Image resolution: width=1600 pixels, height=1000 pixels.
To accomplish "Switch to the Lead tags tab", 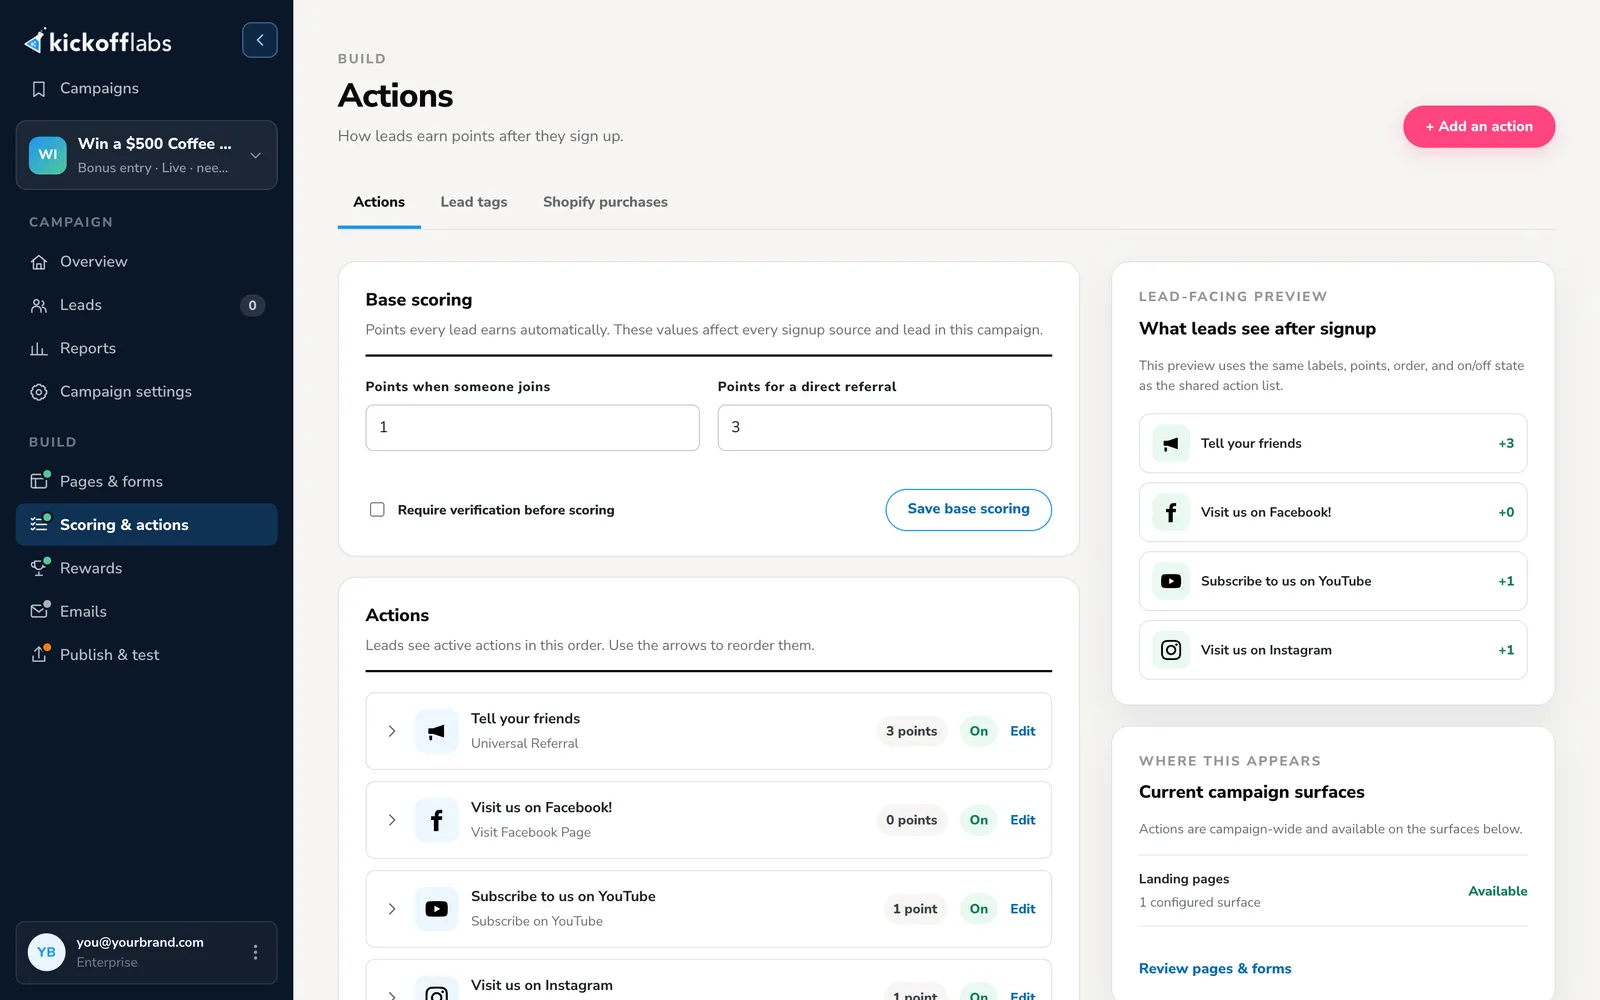I will (x=474, y=202).
